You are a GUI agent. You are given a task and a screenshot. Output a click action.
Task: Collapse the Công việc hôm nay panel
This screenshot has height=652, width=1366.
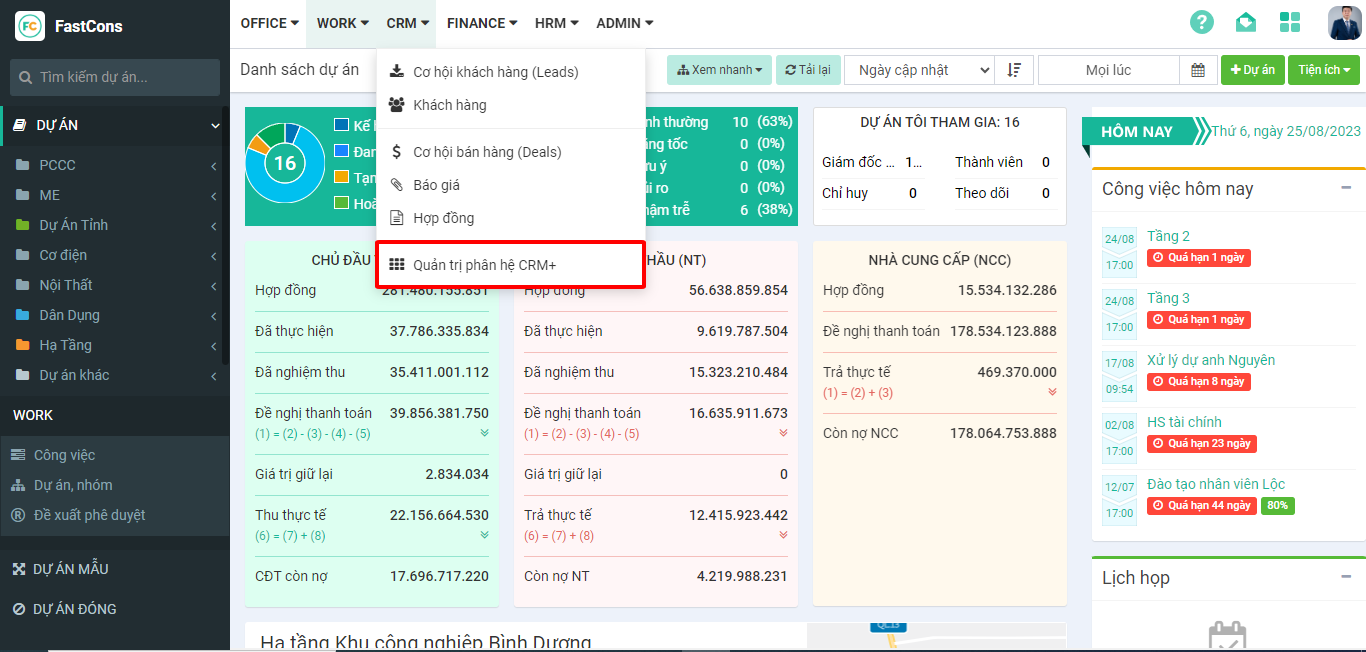(1346, 188)
